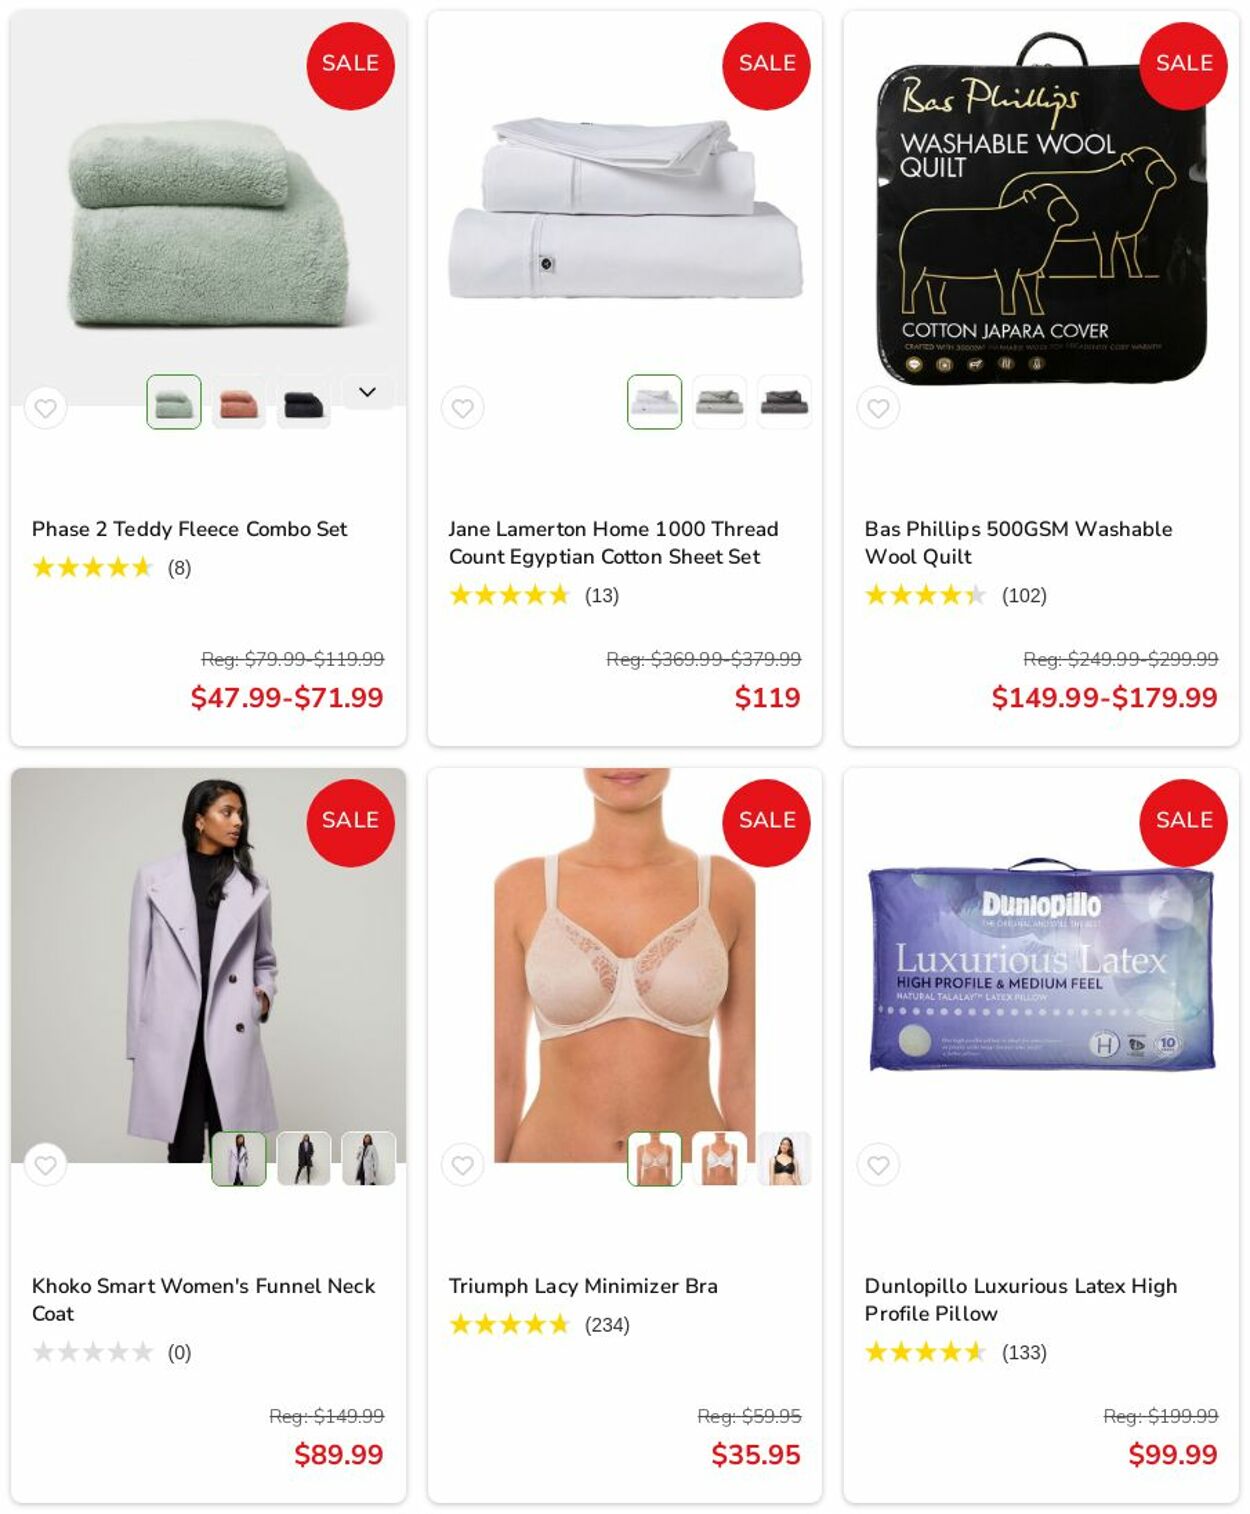1250x1514 pixels.
Task: View the 102 reviews of wool quilt
Action: click(x=1024, y=596)
